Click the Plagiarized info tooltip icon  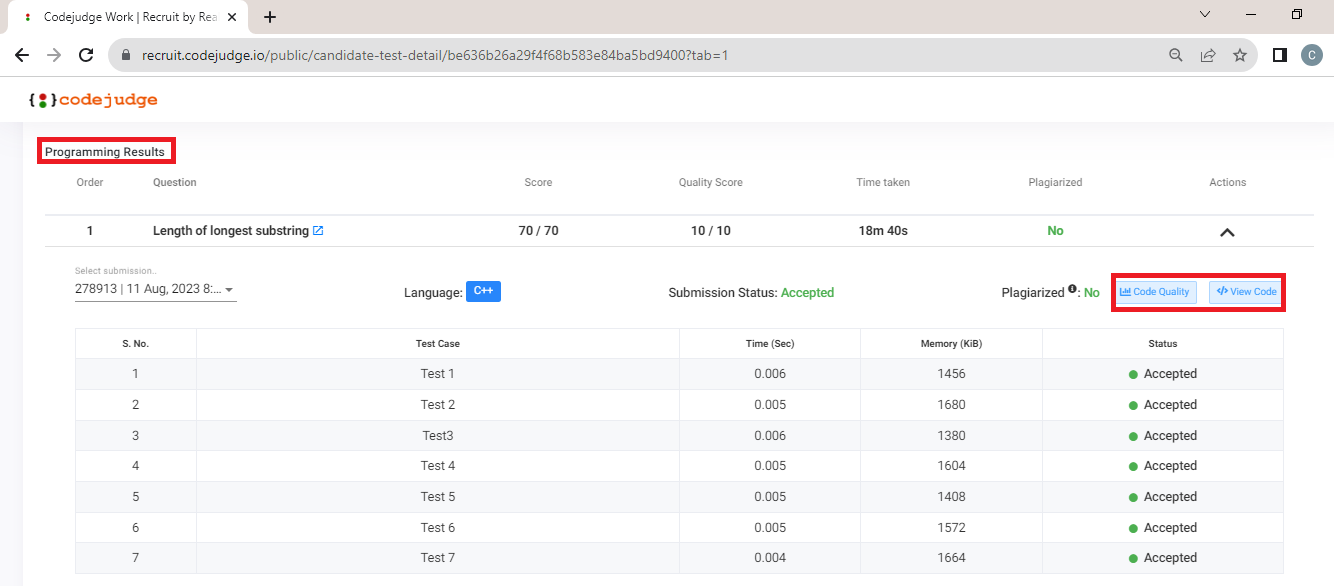[1070, 287]
